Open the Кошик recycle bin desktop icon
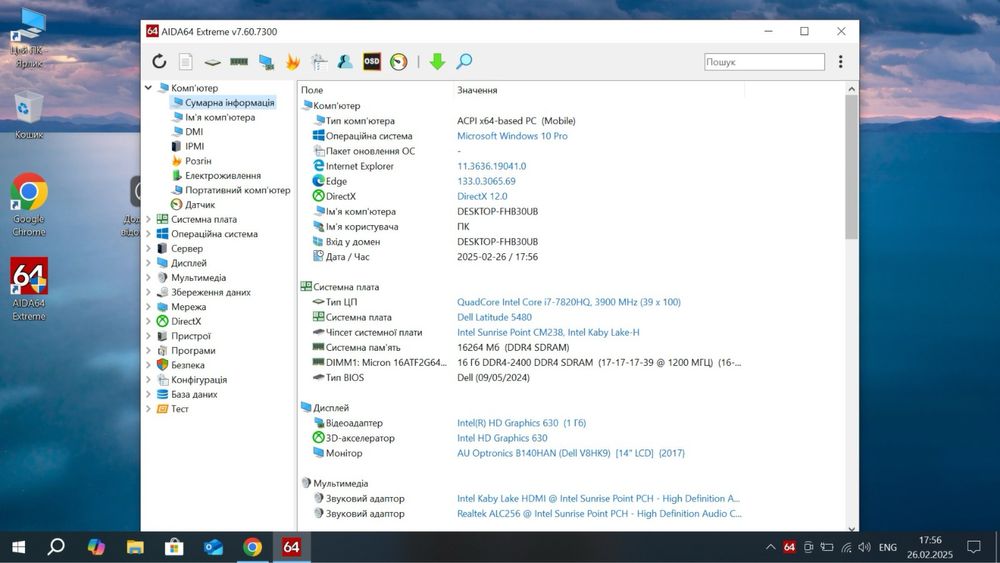 29,114
